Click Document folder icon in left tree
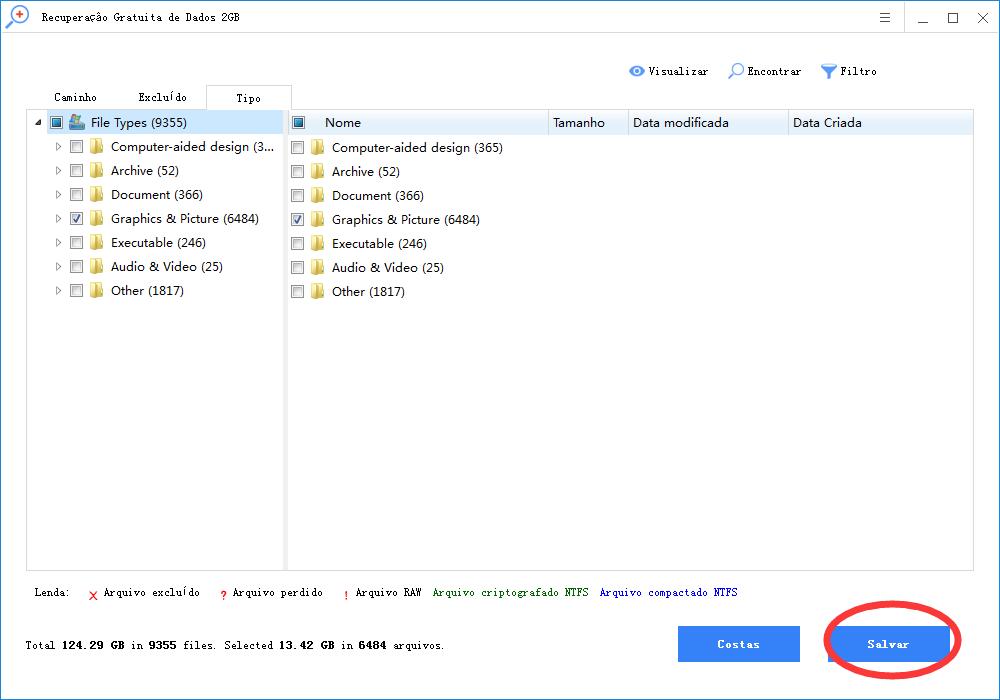The height and width of the screenshot is (700, 1000). tap(97, 194)
